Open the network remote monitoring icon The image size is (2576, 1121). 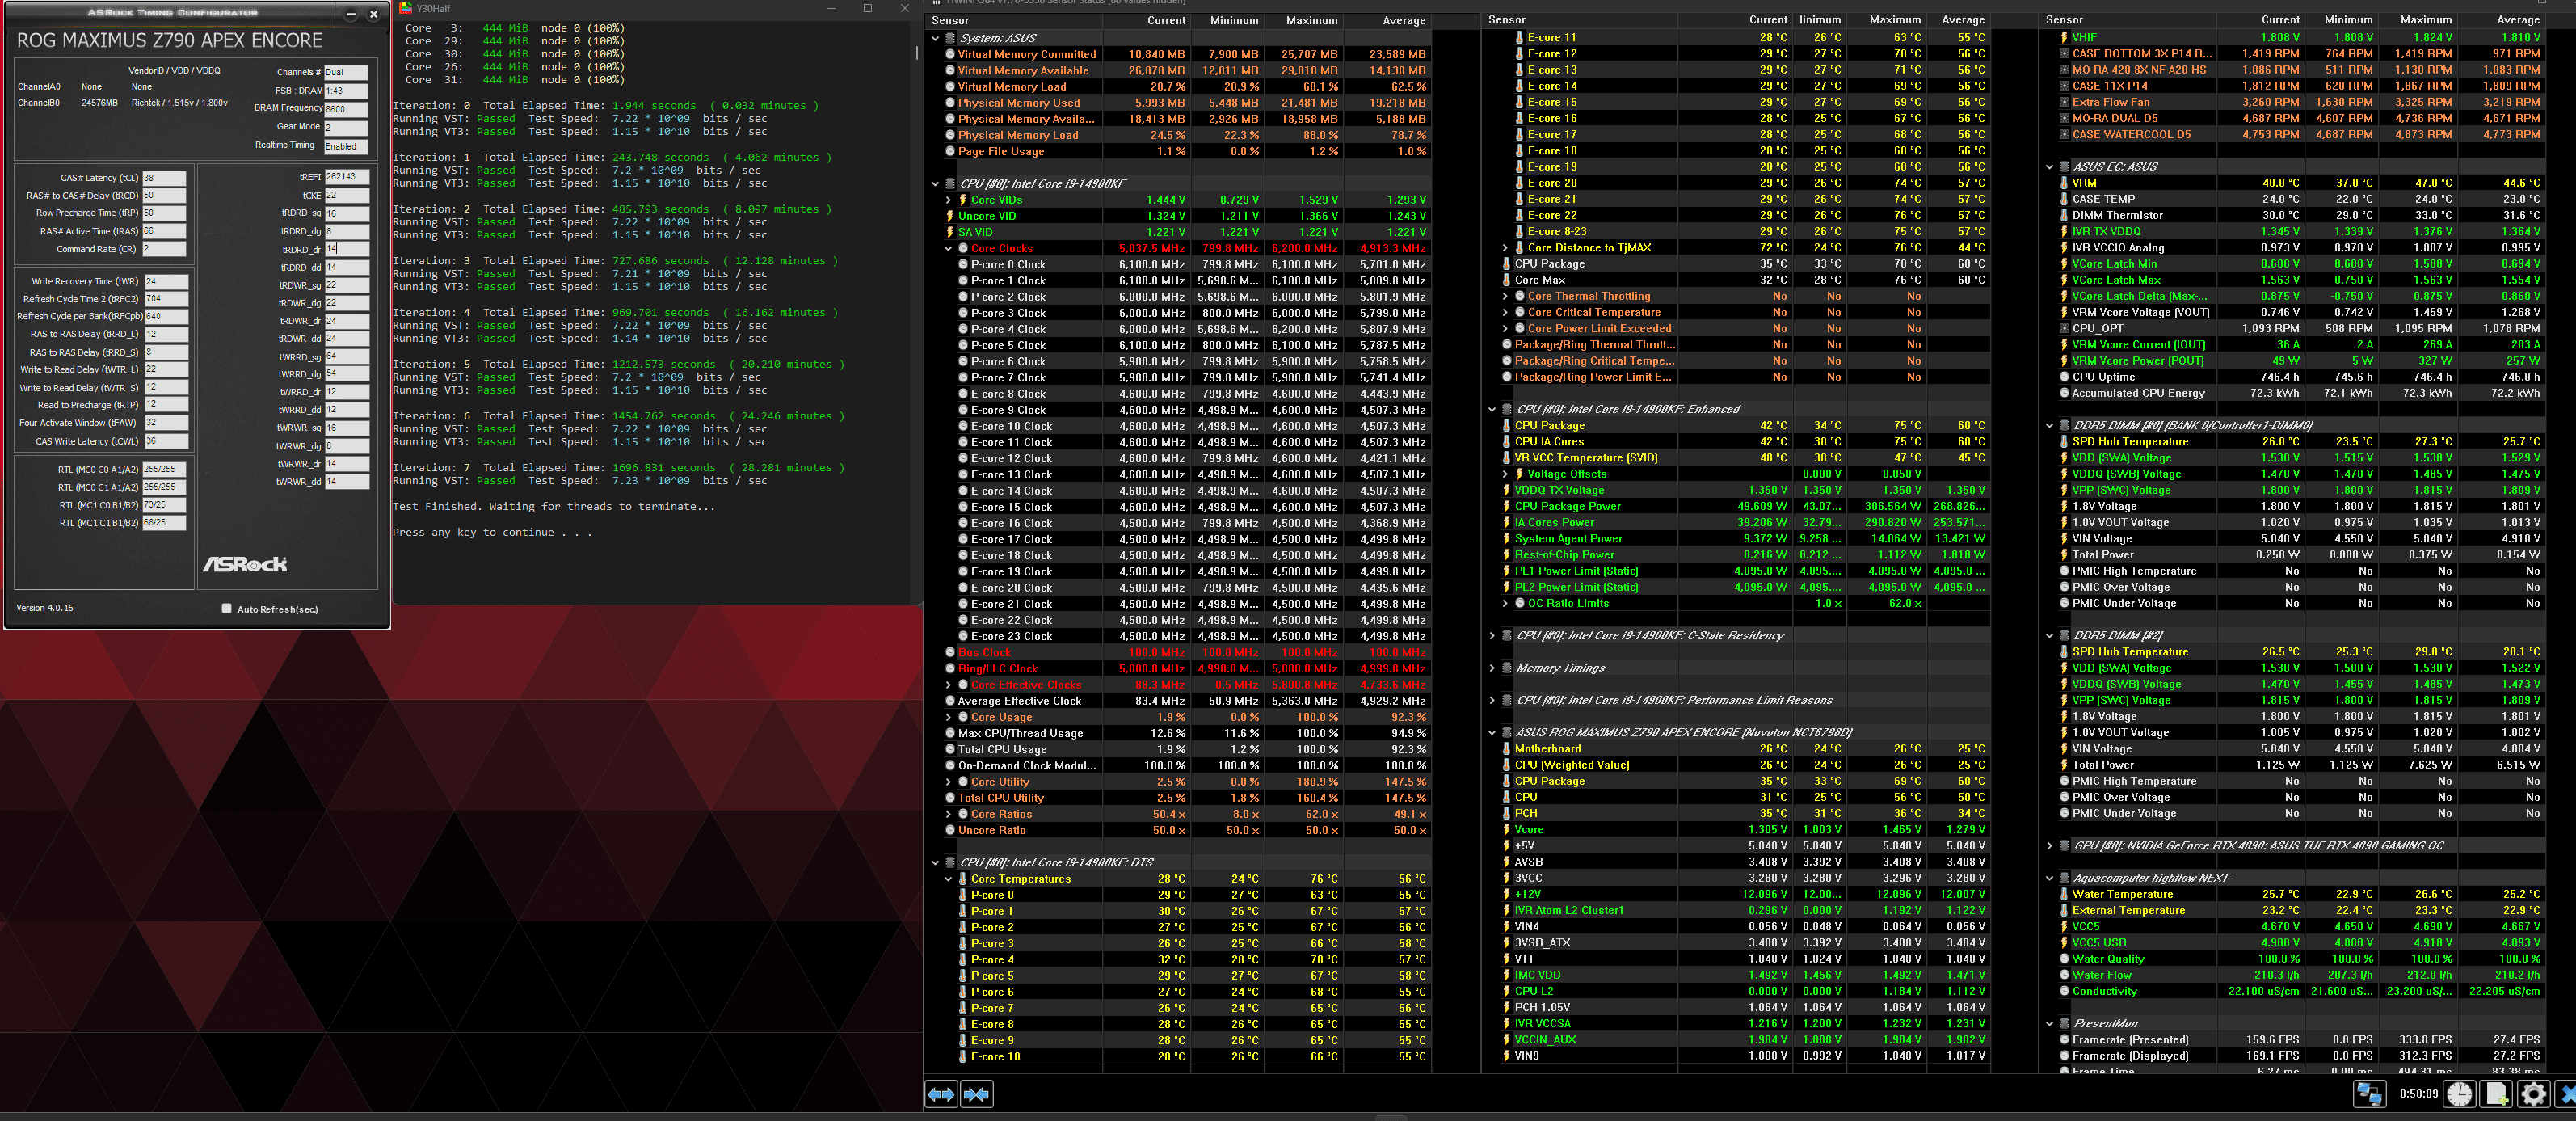pyautogui.click(x=2369, y=1094)
